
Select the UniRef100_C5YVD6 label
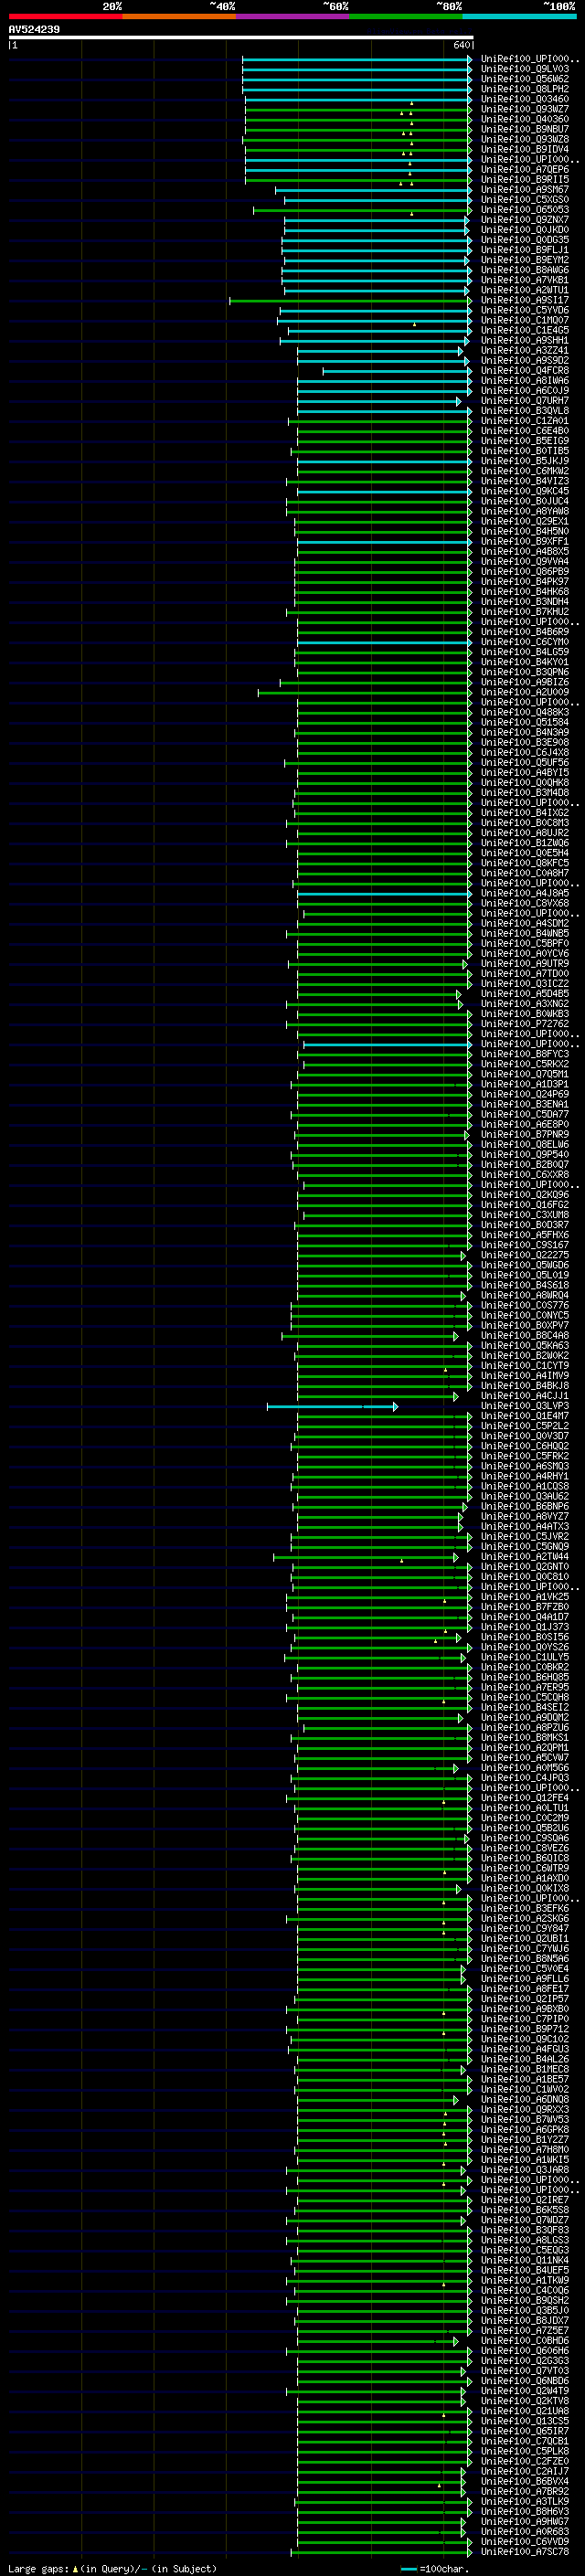524,310
